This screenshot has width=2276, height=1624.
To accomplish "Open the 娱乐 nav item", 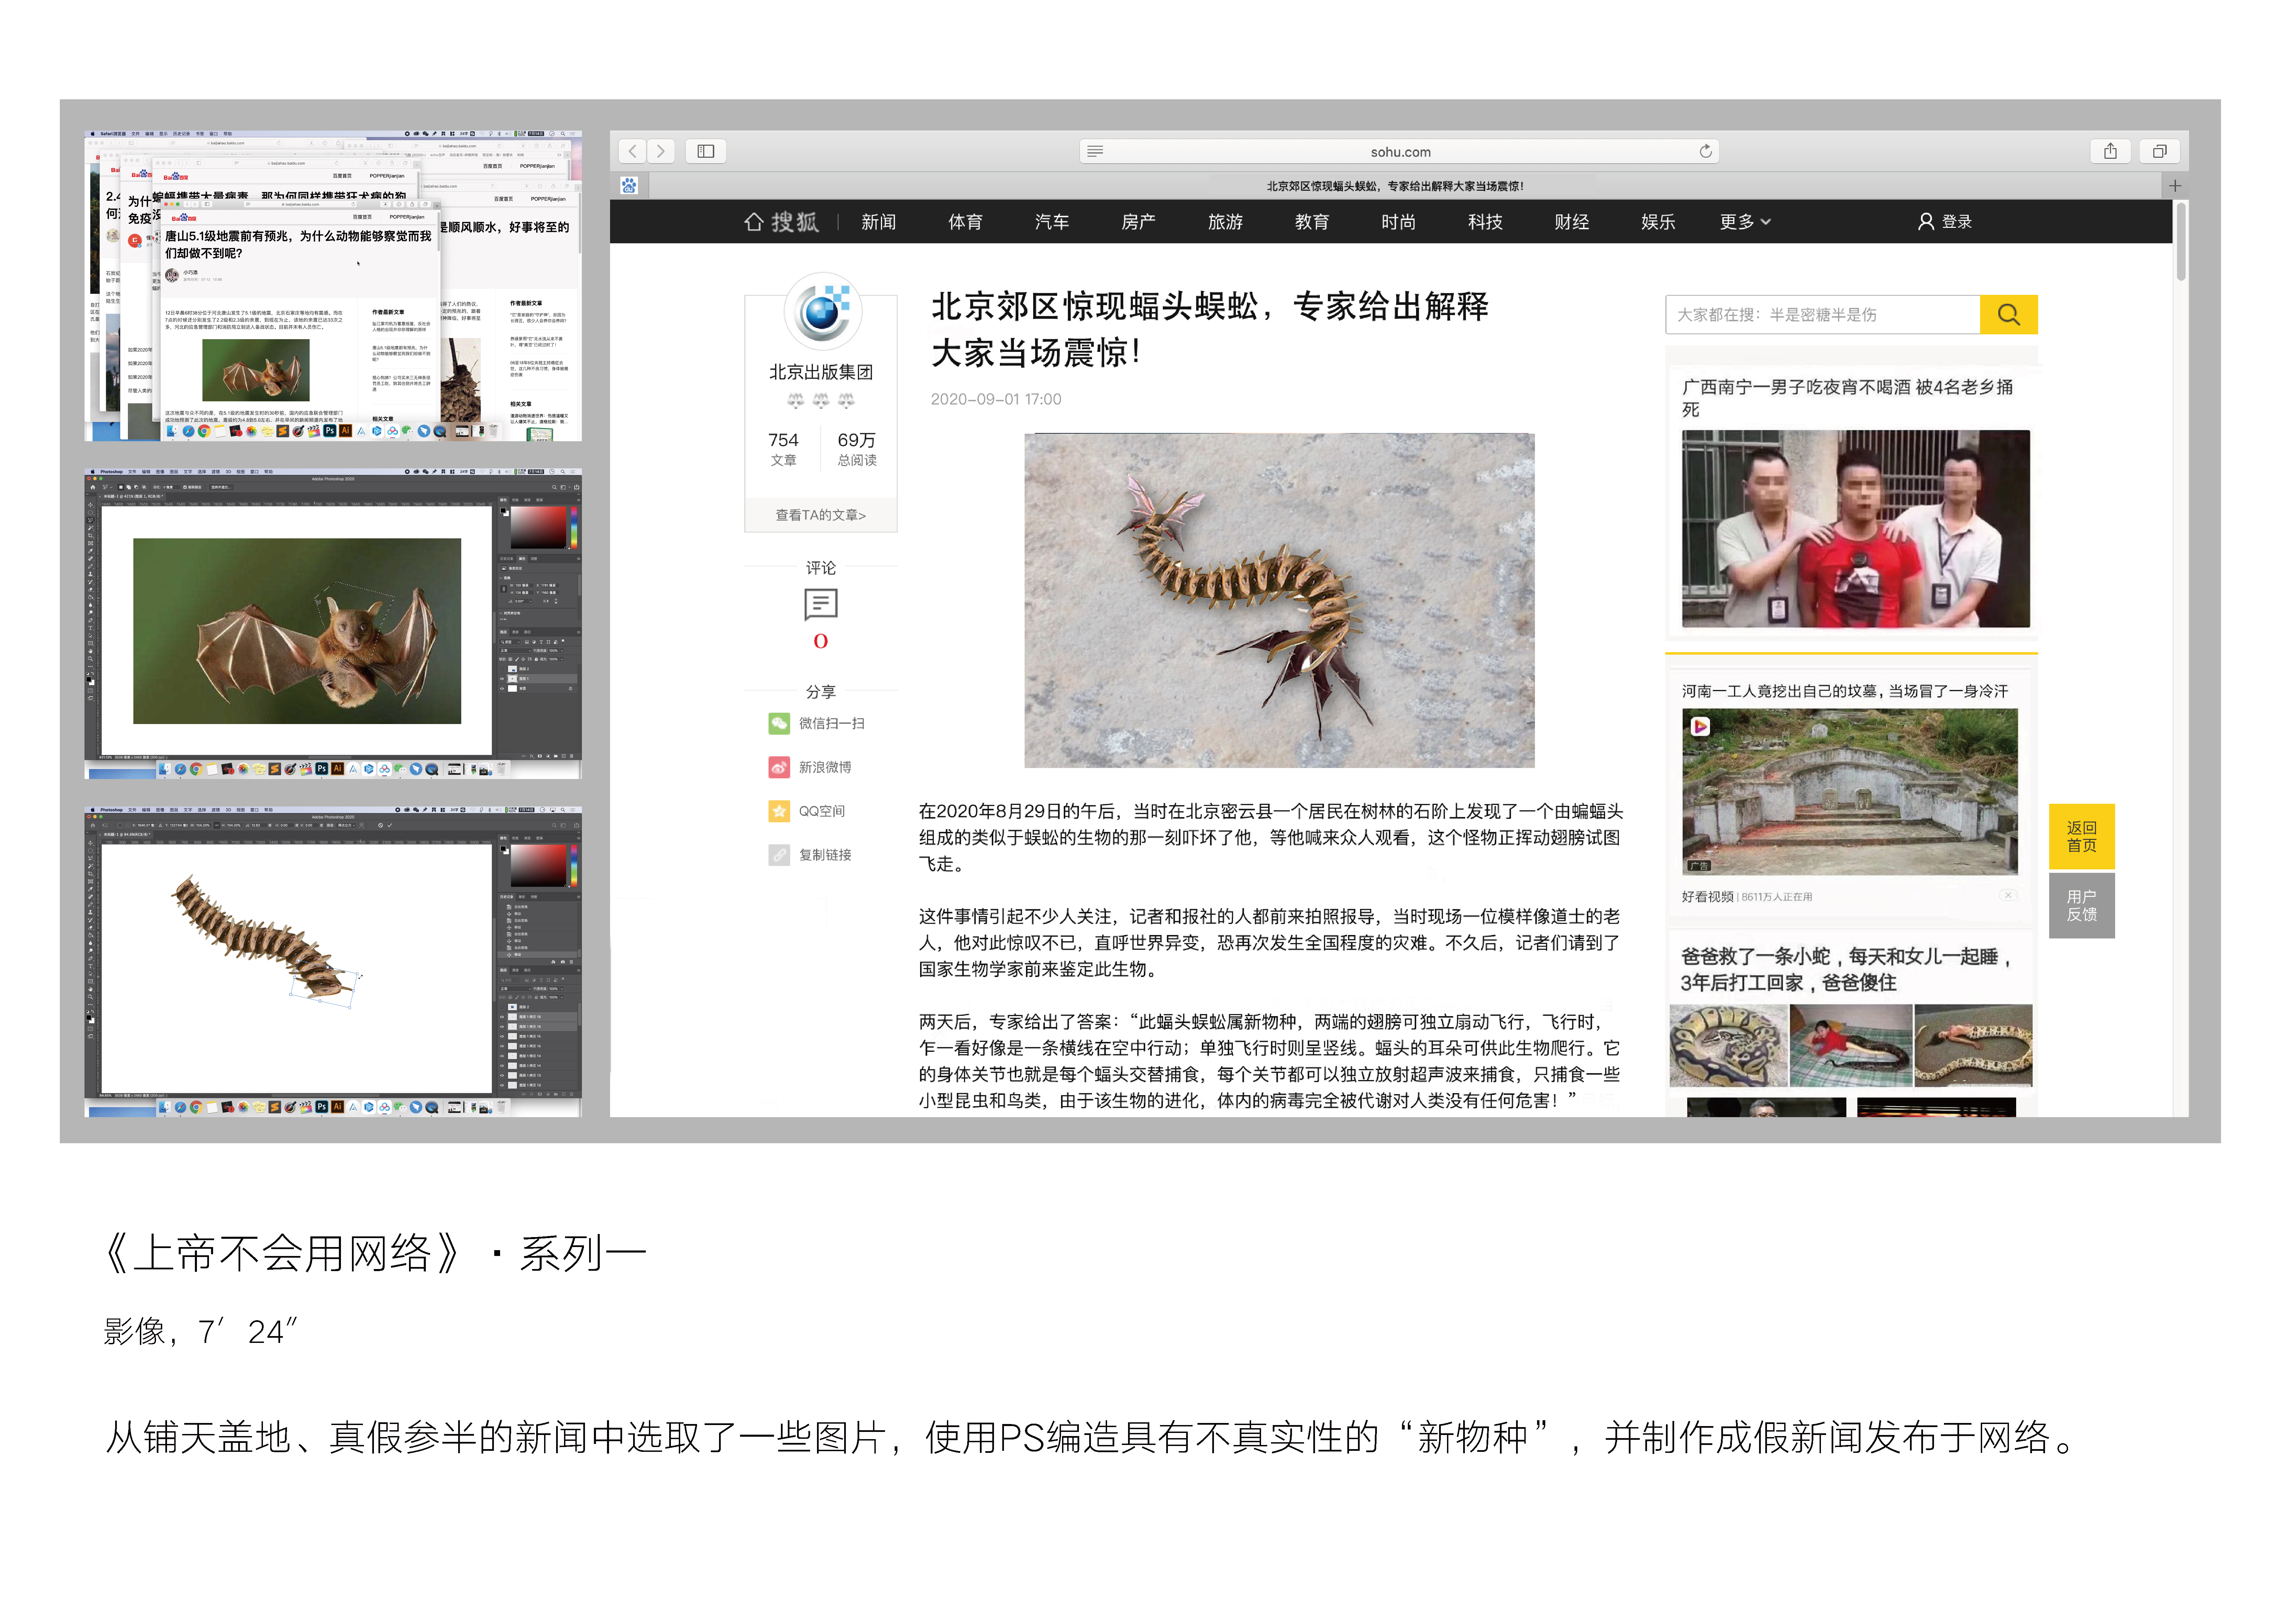I will coord(1658,222).
